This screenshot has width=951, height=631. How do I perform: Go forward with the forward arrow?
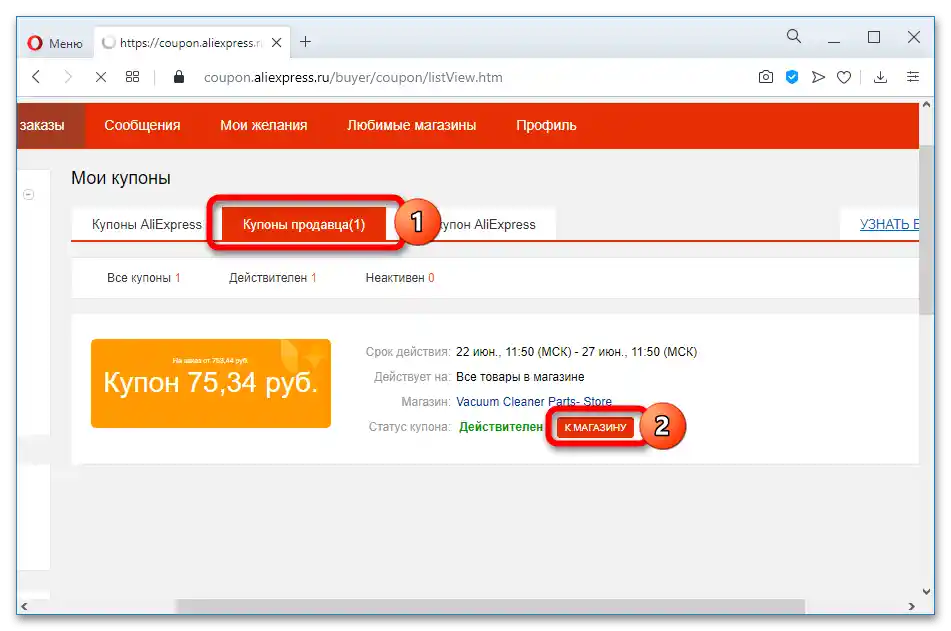[68, 77]
